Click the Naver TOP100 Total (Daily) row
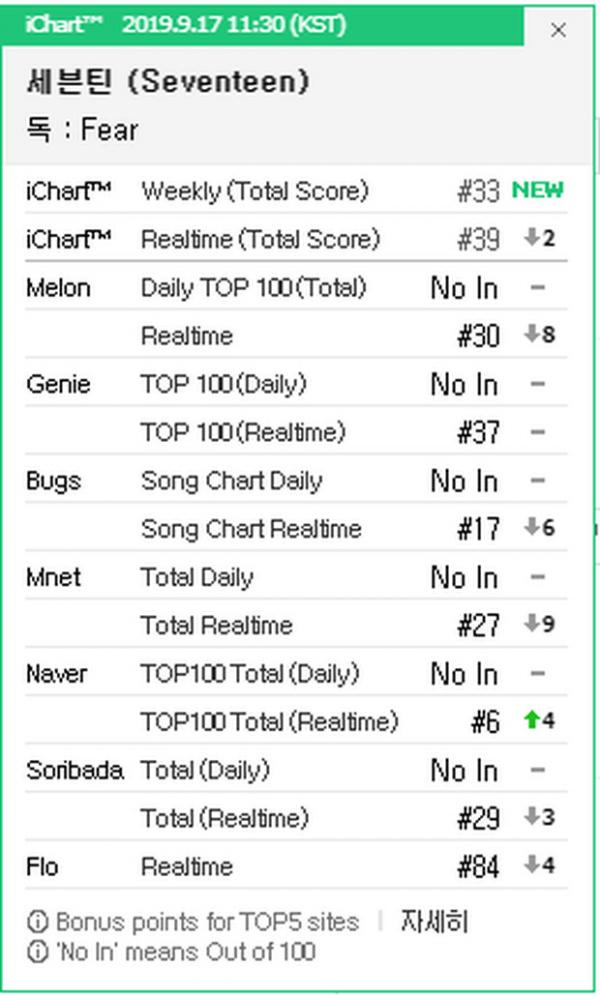This screenshot has height=995, width=600. (296, 673)
